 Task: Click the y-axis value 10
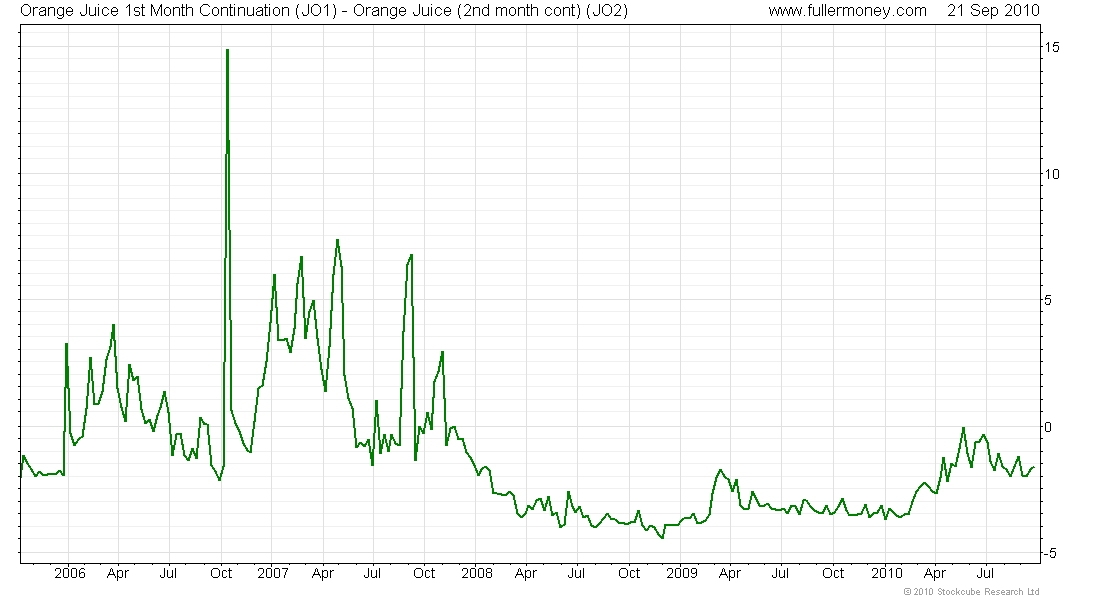point(1052,174)
